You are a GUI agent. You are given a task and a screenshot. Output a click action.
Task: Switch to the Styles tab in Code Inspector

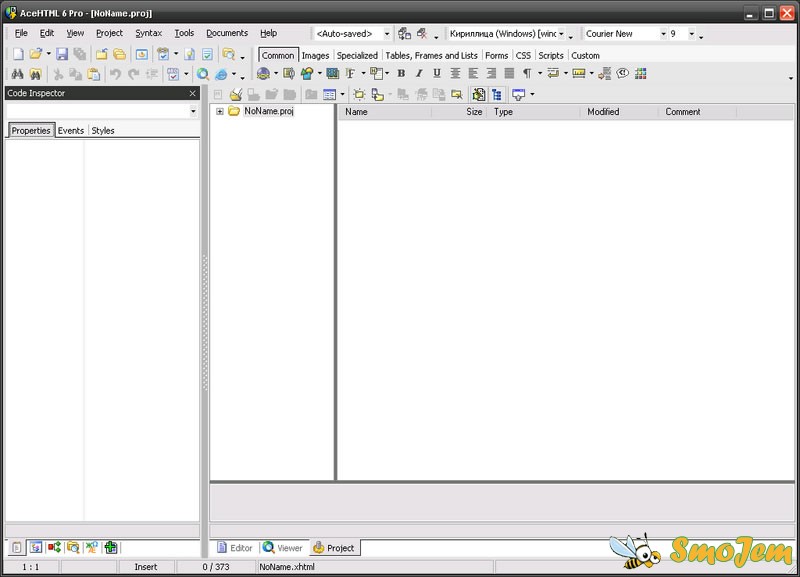point(103,131)
